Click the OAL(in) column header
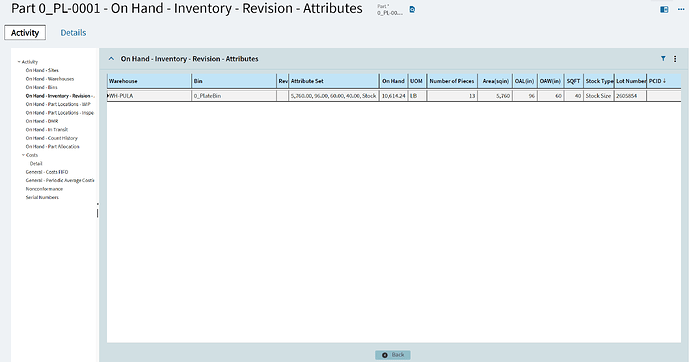The image size is (689, 362). [525, 81]
